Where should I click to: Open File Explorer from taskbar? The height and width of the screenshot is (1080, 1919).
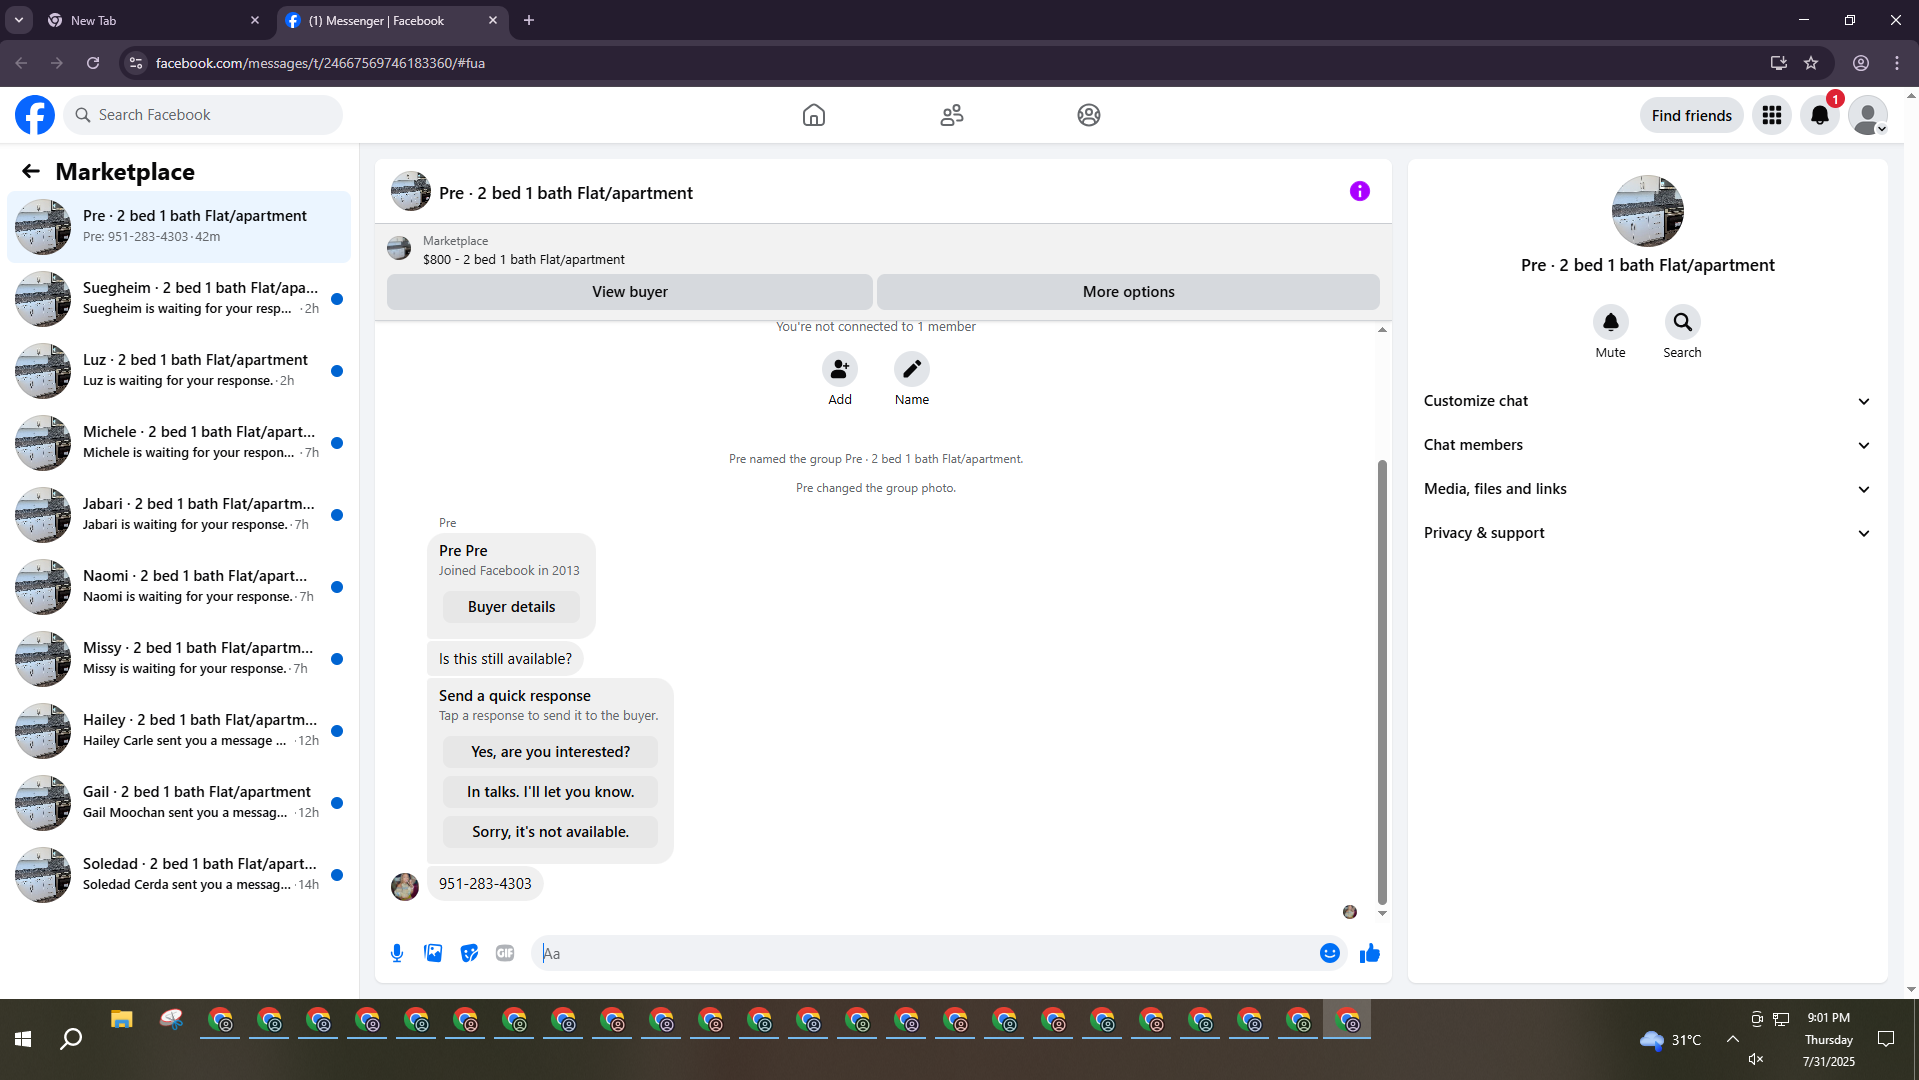pyautogui.click(x=122, y=1020)
